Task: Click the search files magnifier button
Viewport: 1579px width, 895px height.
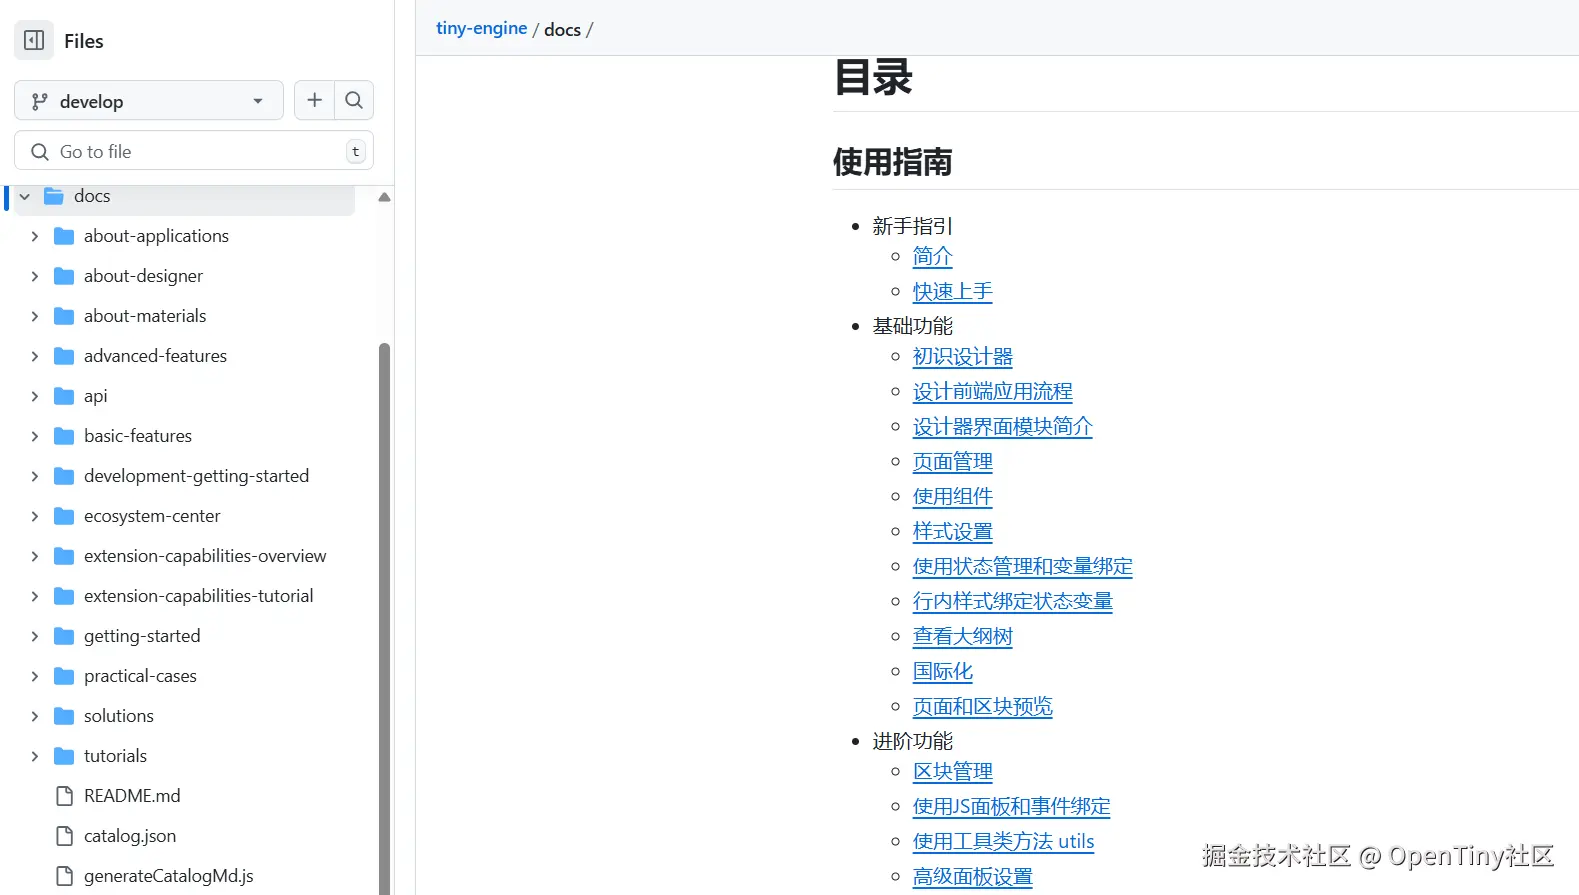Action: tap(354, 100)
